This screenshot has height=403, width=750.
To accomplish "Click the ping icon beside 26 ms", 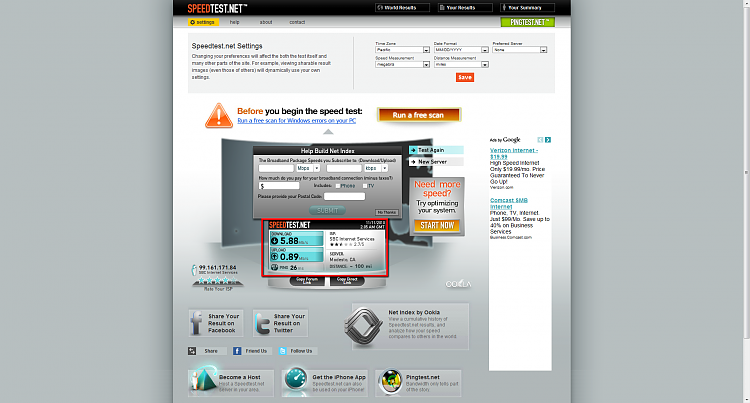I will 275,268.
